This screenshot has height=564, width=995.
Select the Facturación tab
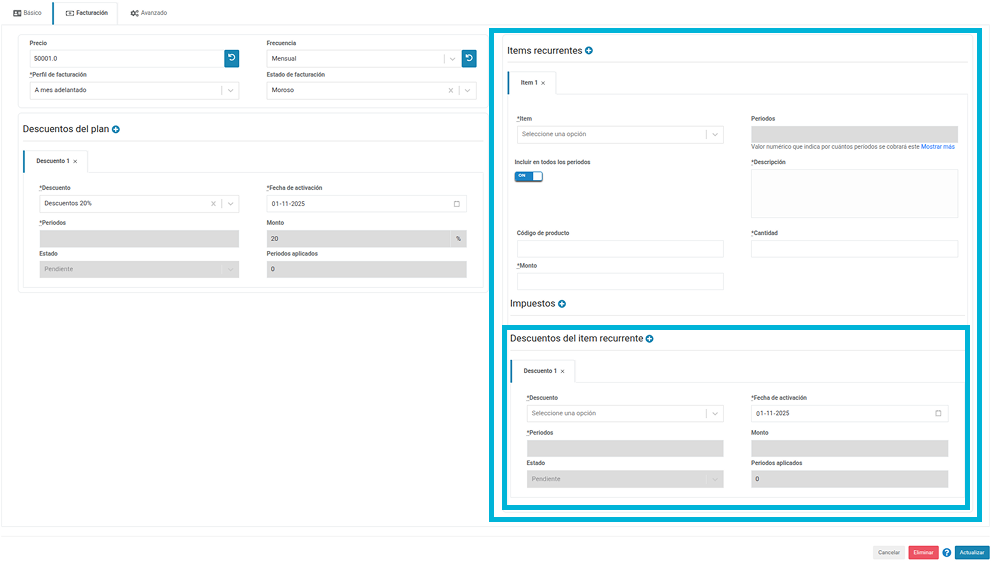click(86, 13)
